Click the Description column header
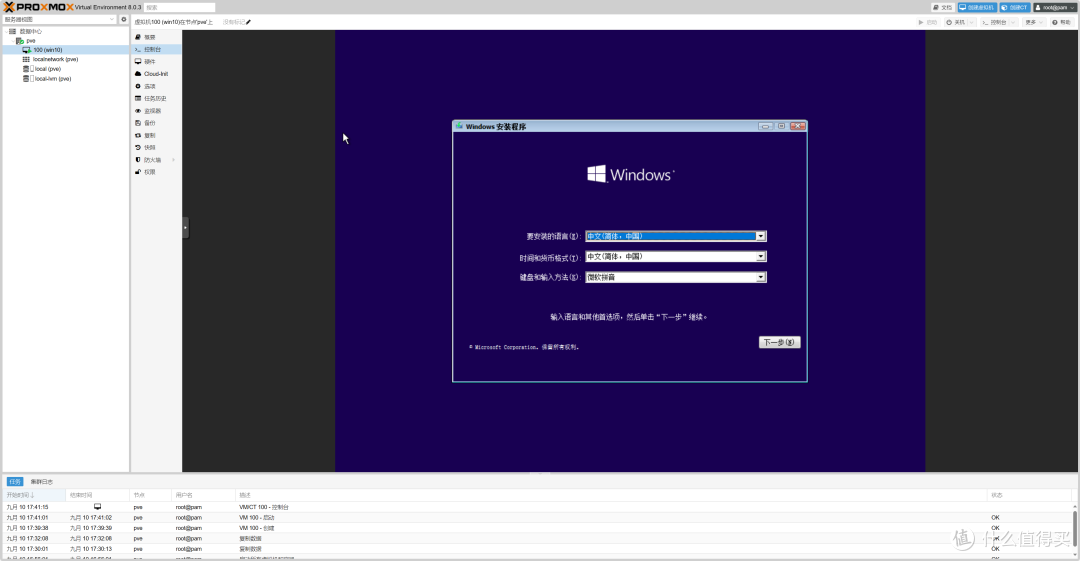This screenshot has height=561, width=1080. (x=612, y=496)
